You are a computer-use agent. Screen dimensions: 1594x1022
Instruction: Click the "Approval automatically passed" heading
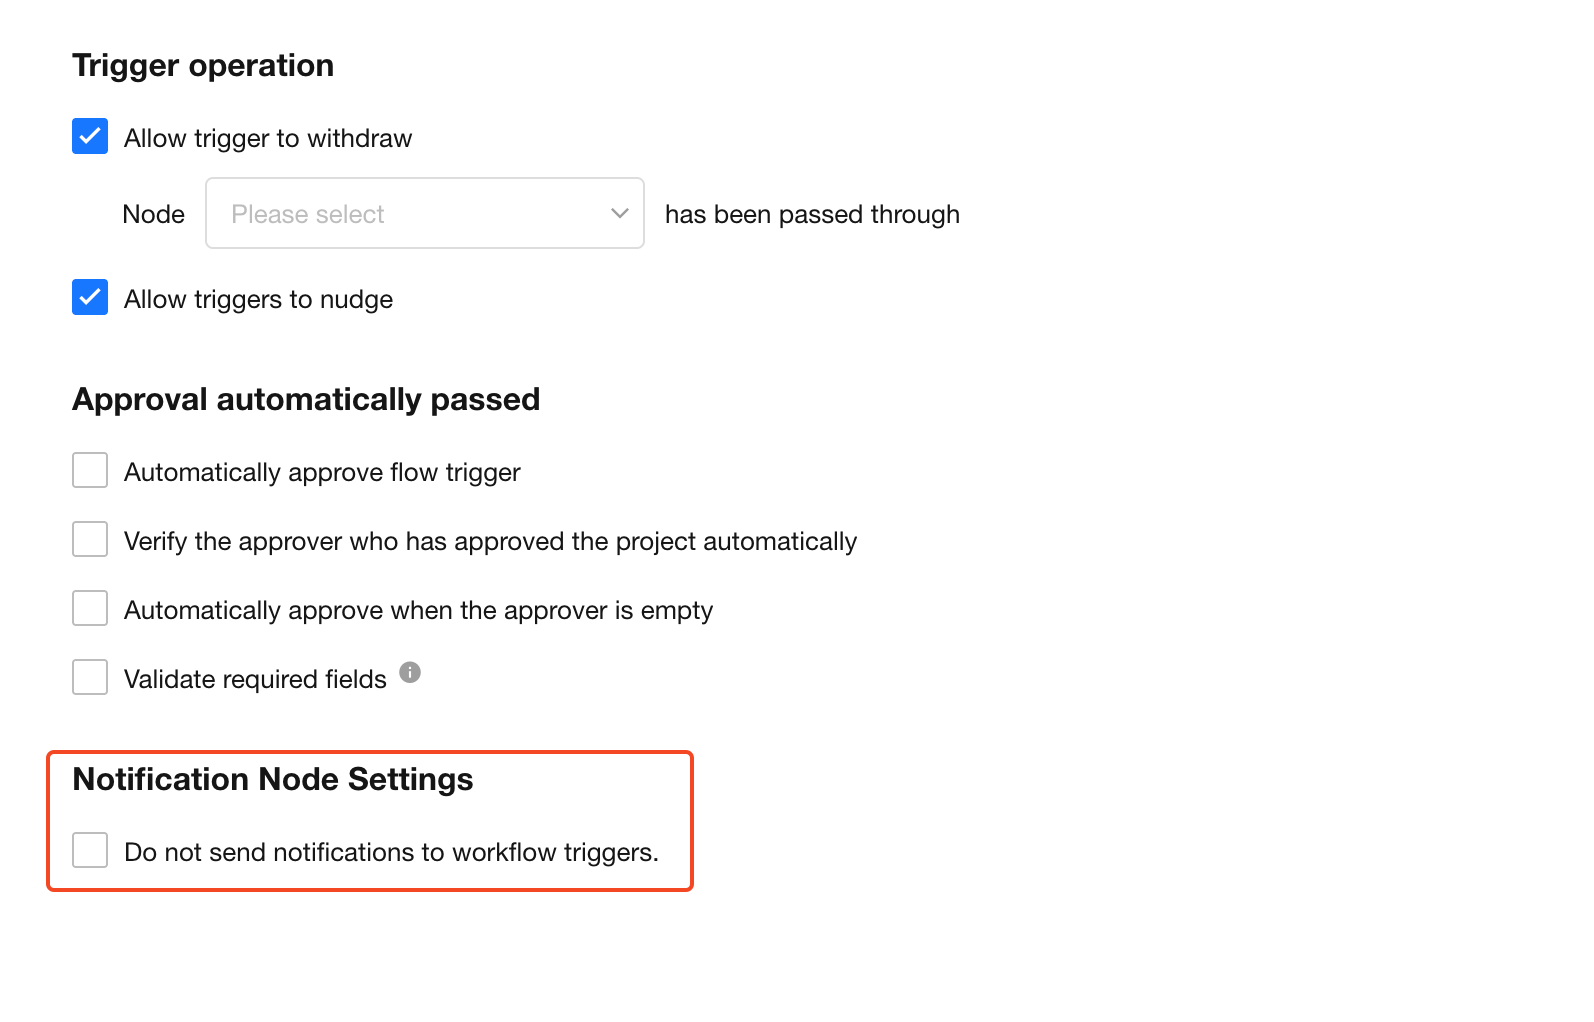306,399
